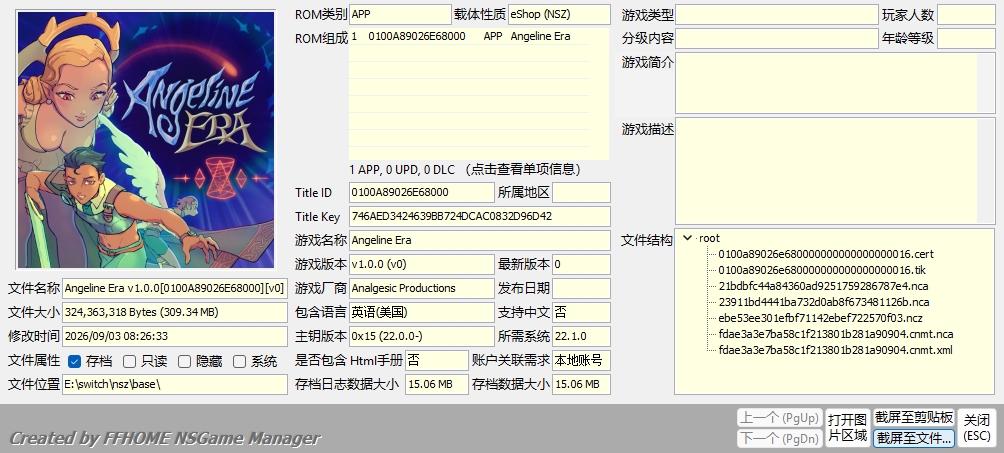Enable the 系统 system checkbox
The image size is (1004, 453).
coord(239,361)
